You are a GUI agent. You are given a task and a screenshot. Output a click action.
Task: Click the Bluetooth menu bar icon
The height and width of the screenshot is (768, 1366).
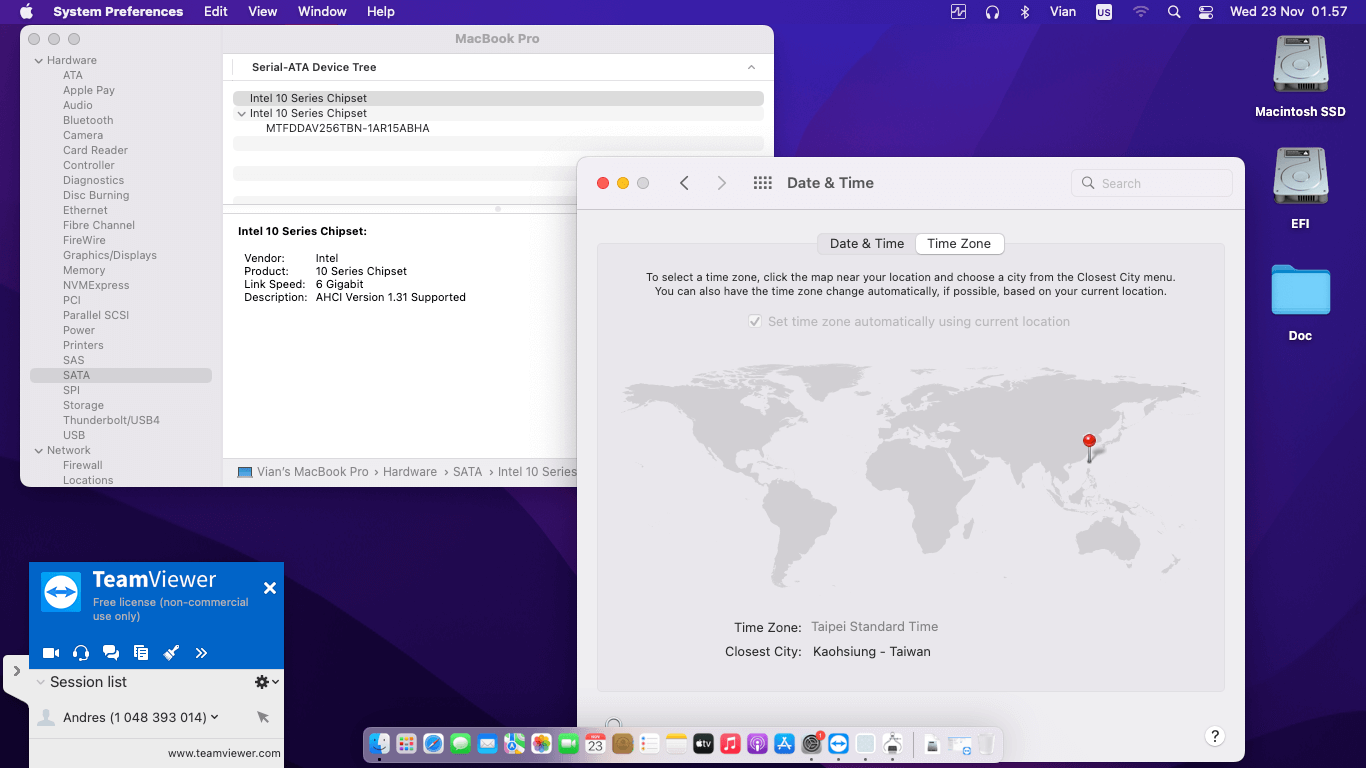point(1024,12)
